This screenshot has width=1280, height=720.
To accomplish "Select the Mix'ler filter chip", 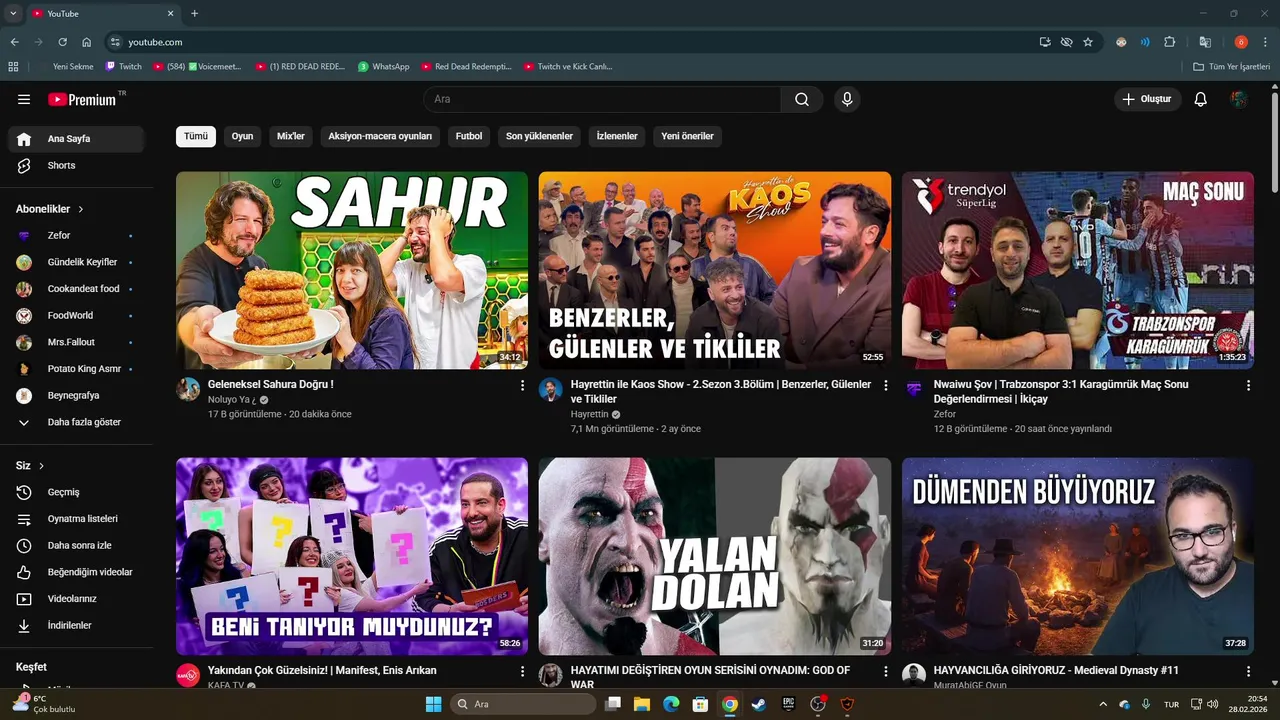I will coord(291,136).
